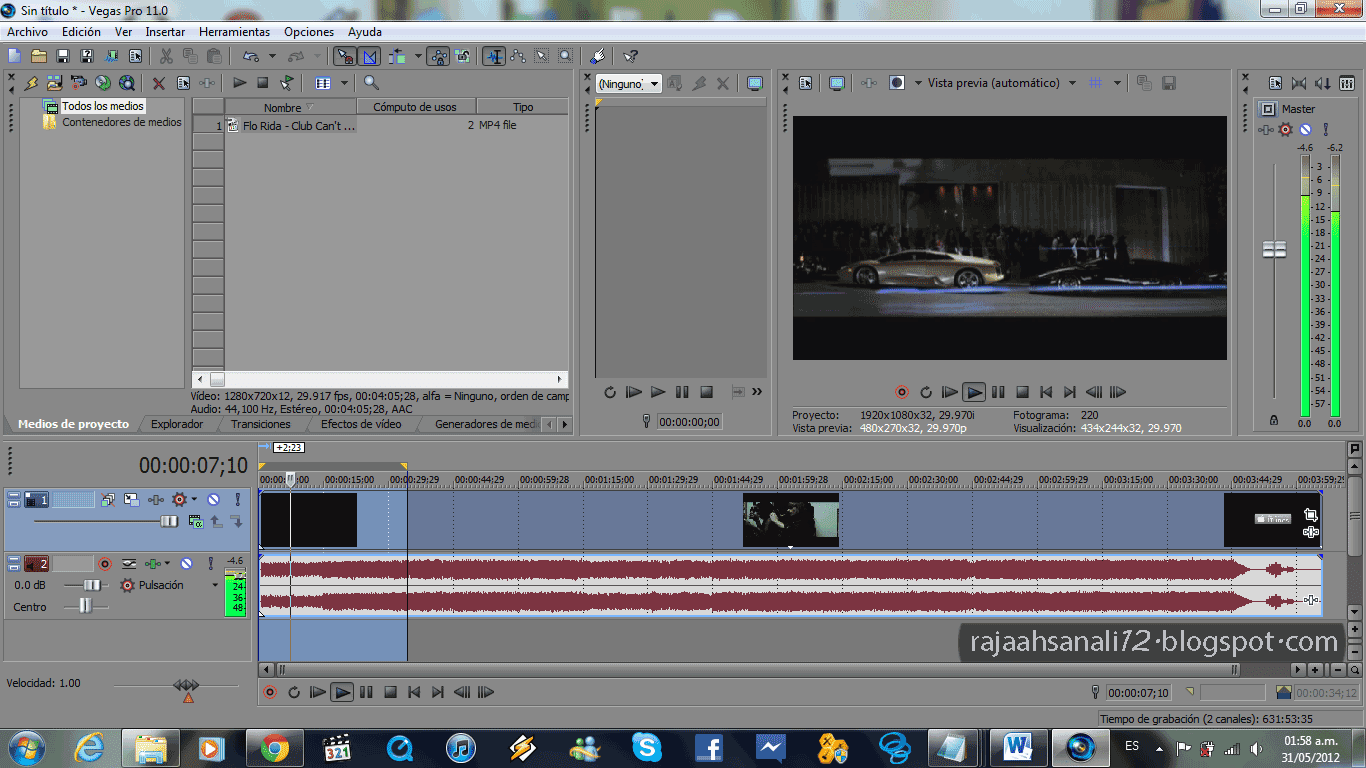Open Project Video Properties icon in preview toolbar
The height and width of the screenshot is (768, 1366).
[805, 83]
